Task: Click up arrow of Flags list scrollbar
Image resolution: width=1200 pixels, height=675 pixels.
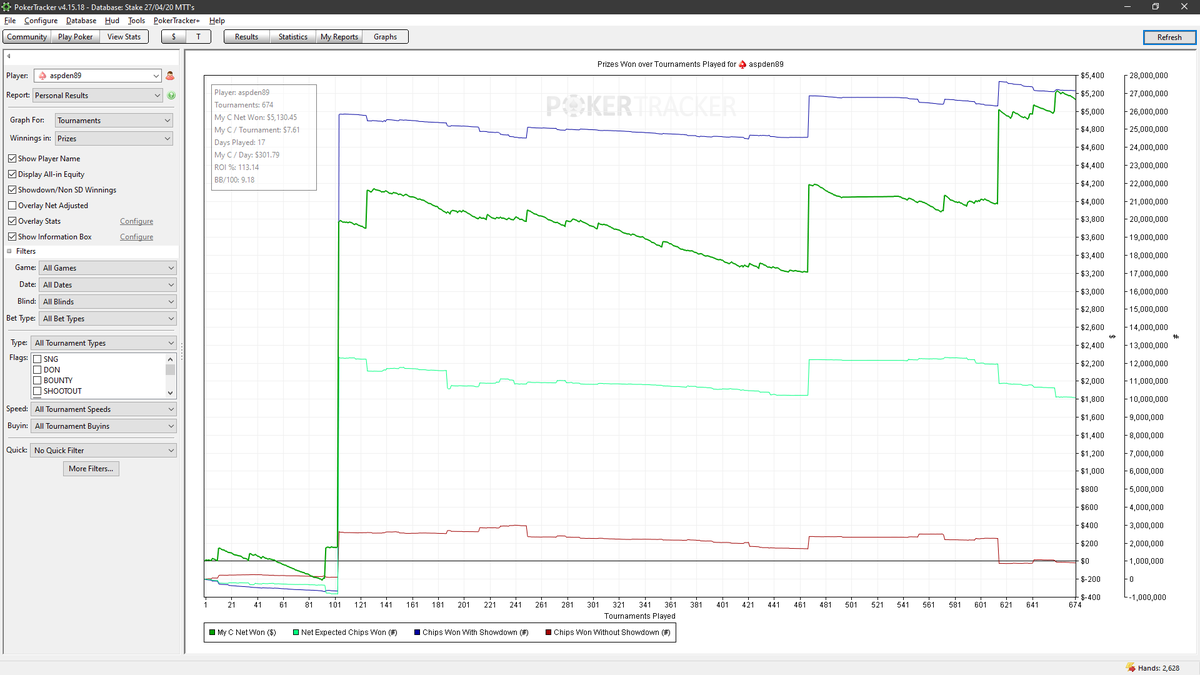Action: point(170,358)
